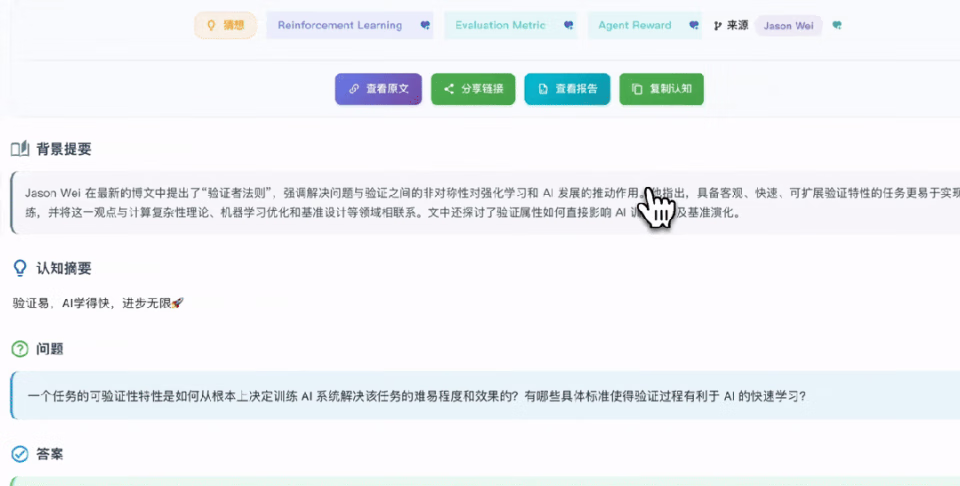960x486 pixels.
Task: Click the checkmark icon beside 答案
Action: pyautogui.click(x=19, y=454)
